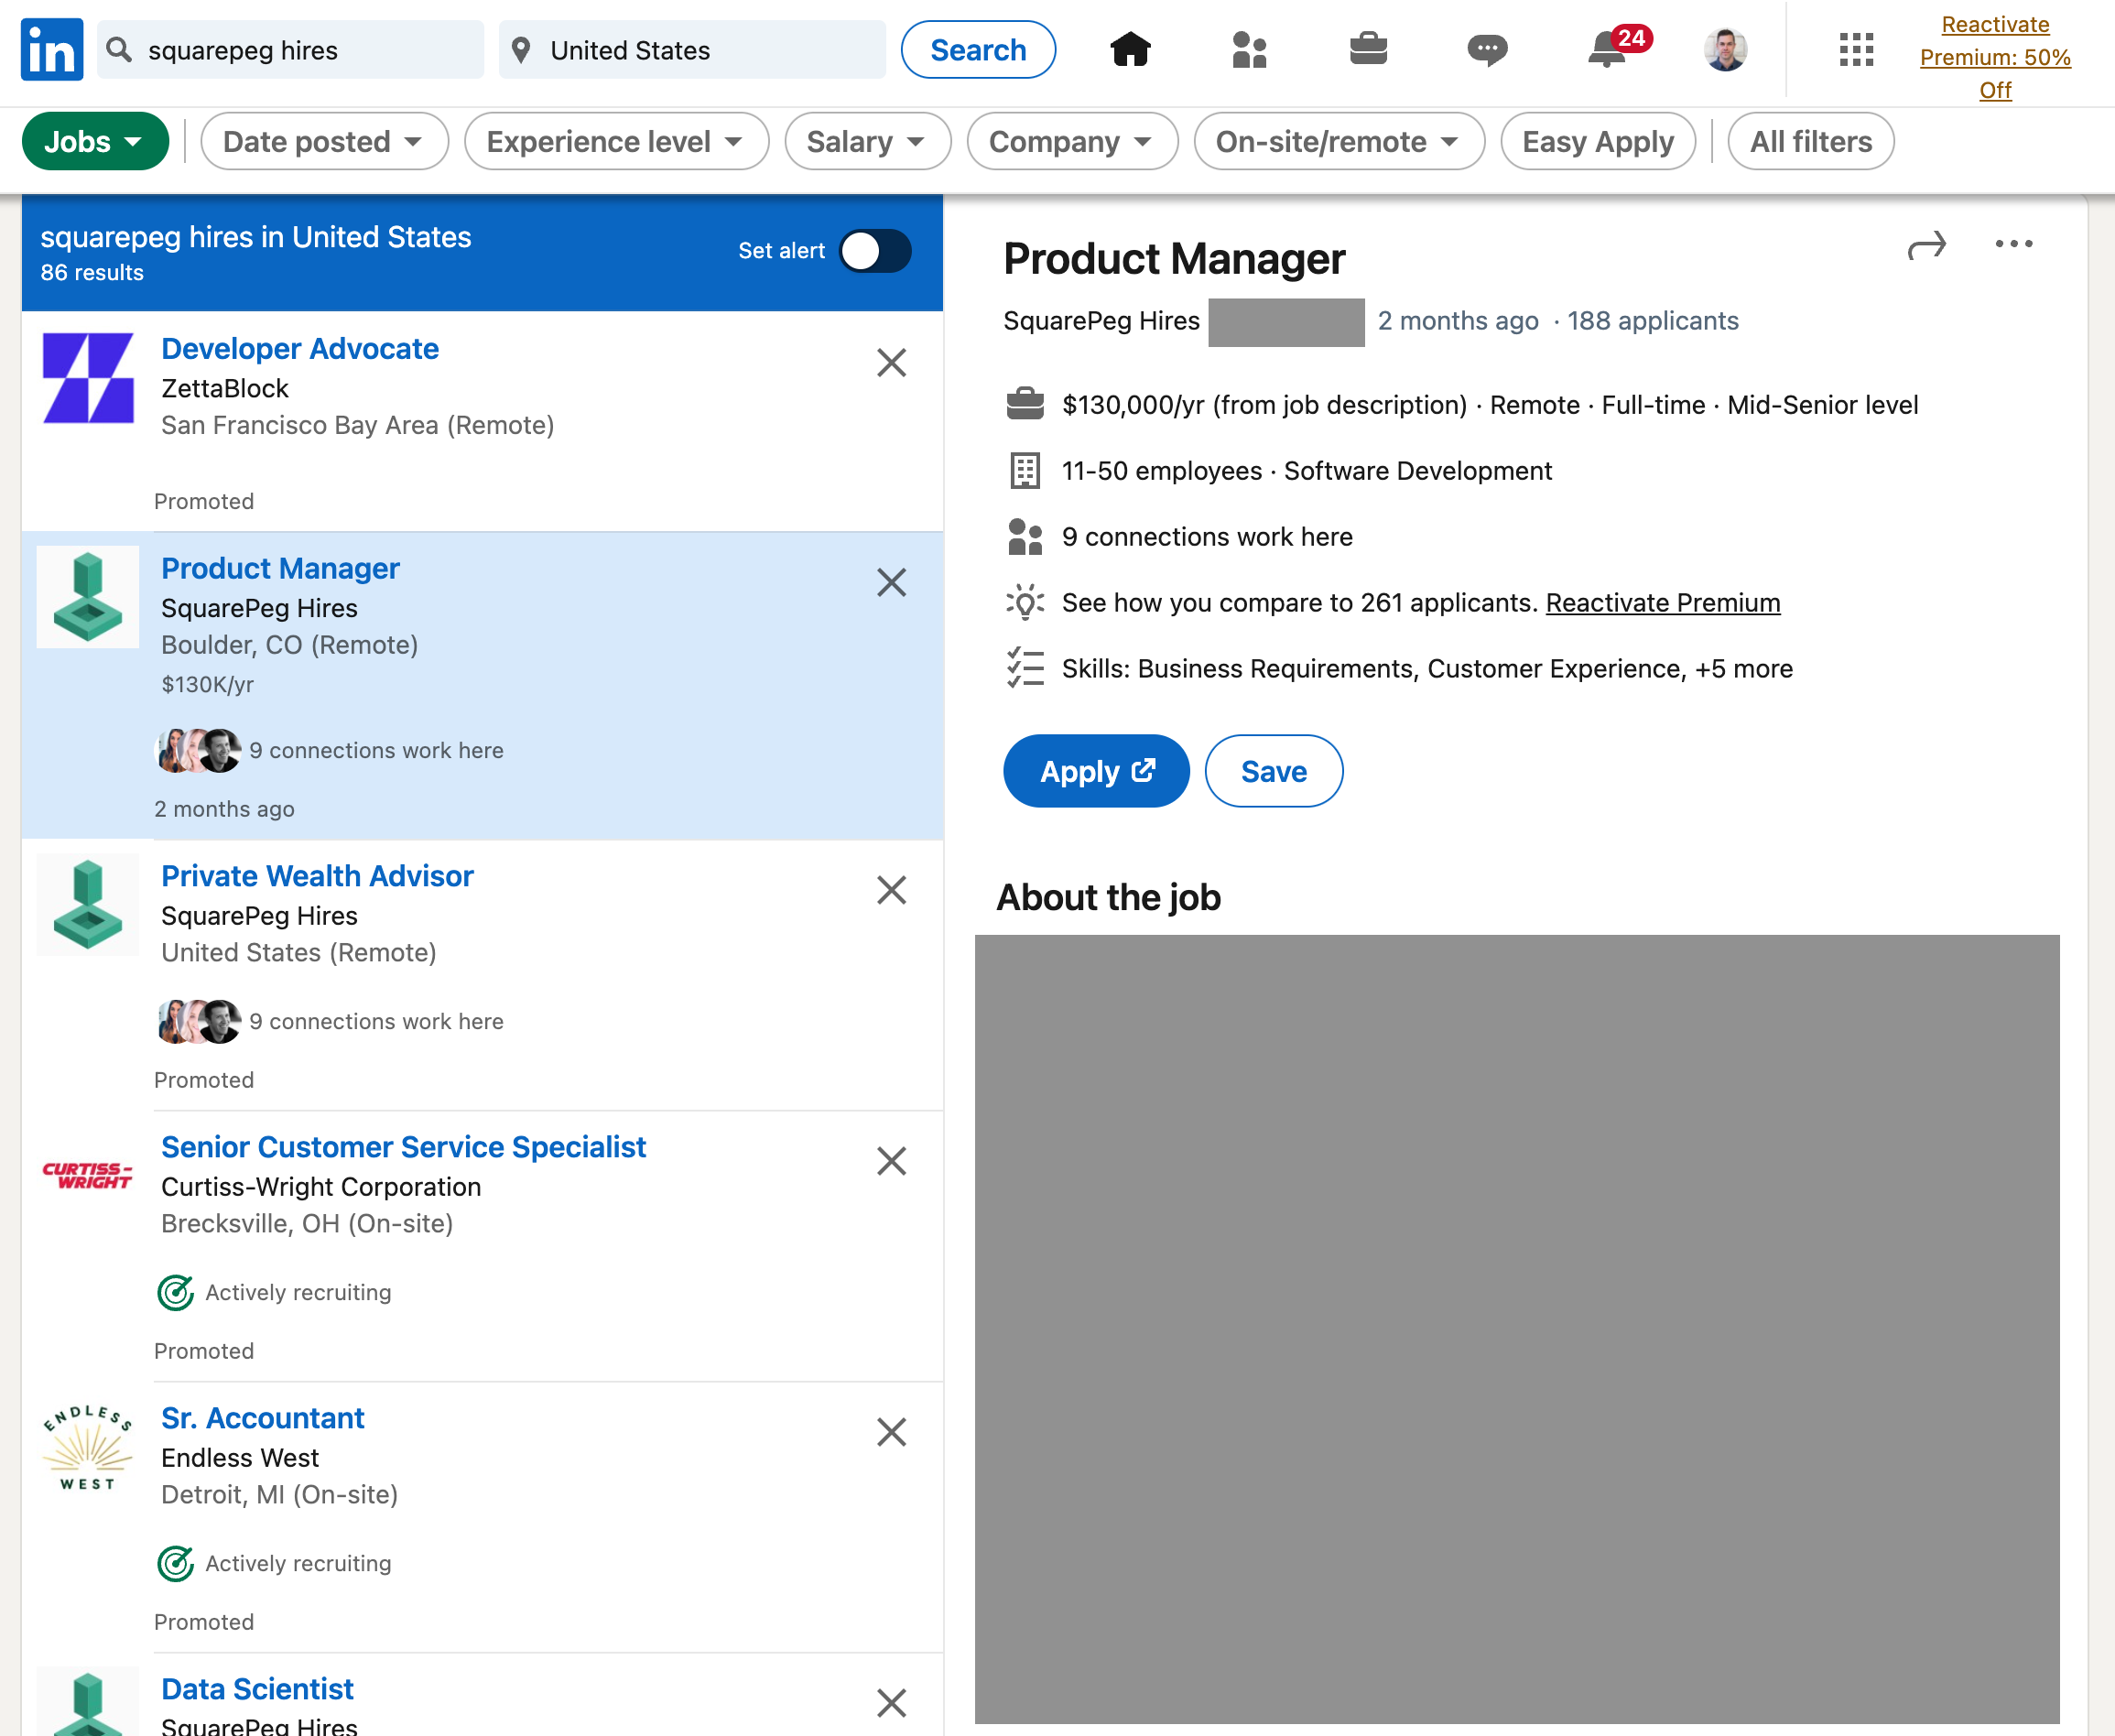Click '188 applicants' text

coord(1652,321)
